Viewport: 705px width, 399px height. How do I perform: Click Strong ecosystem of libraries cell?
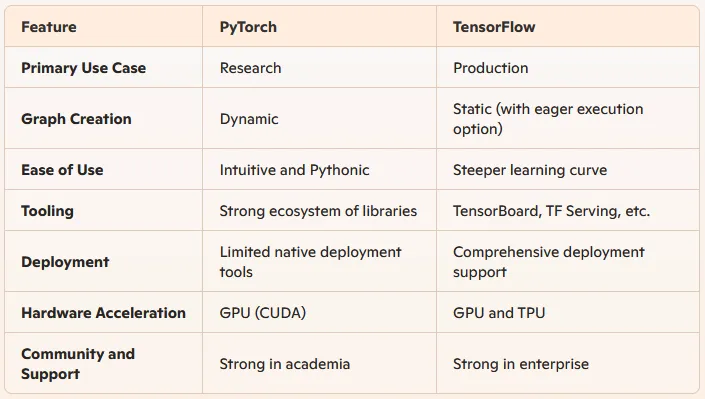coord(318,211)
